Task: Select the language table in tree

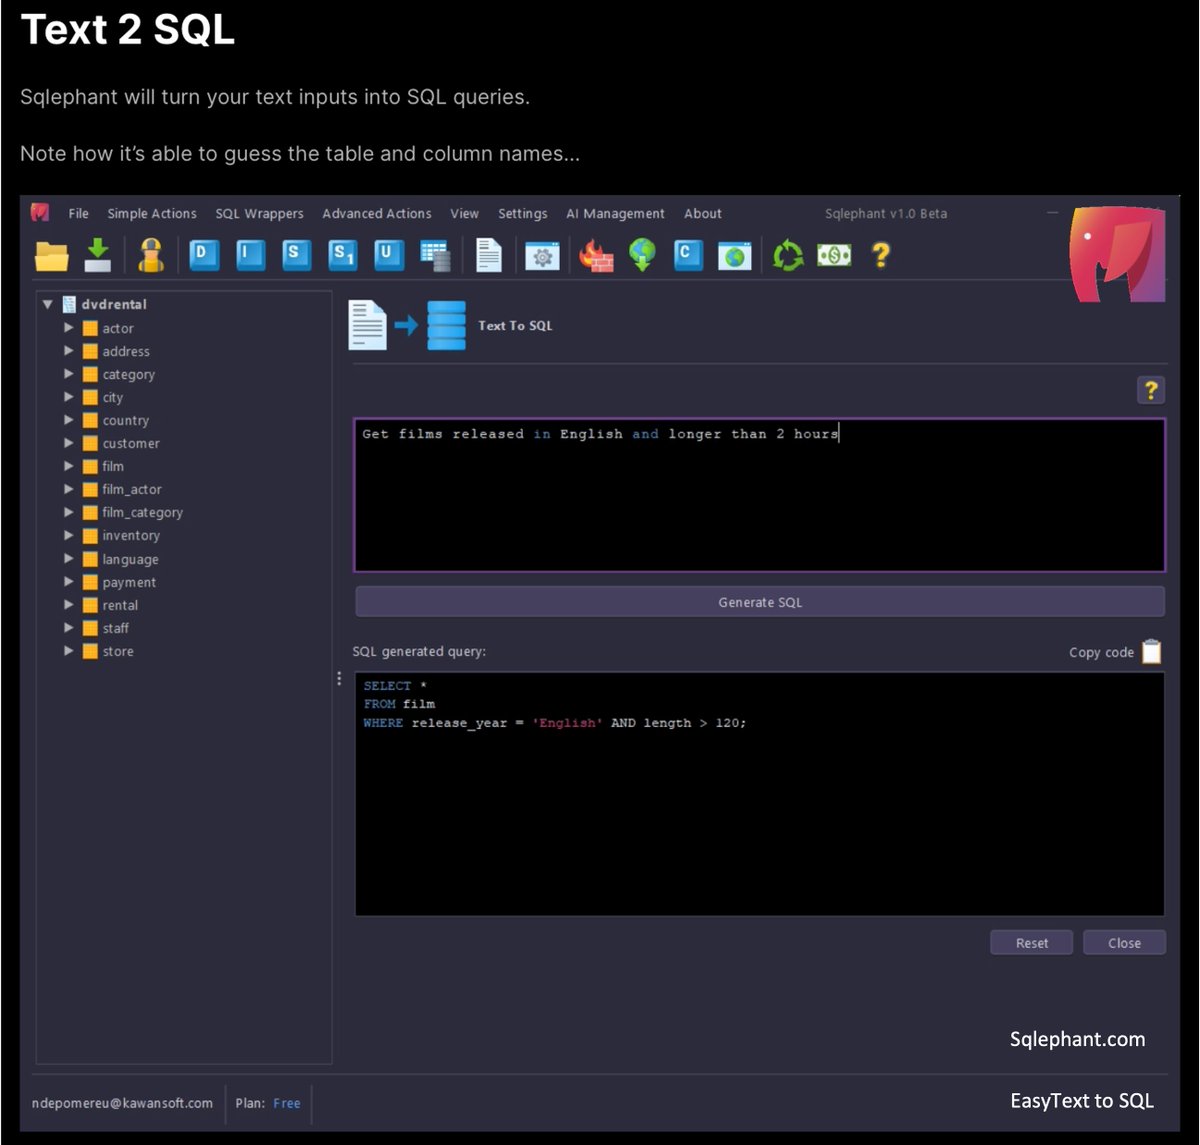Action: (x=130, y=559)
